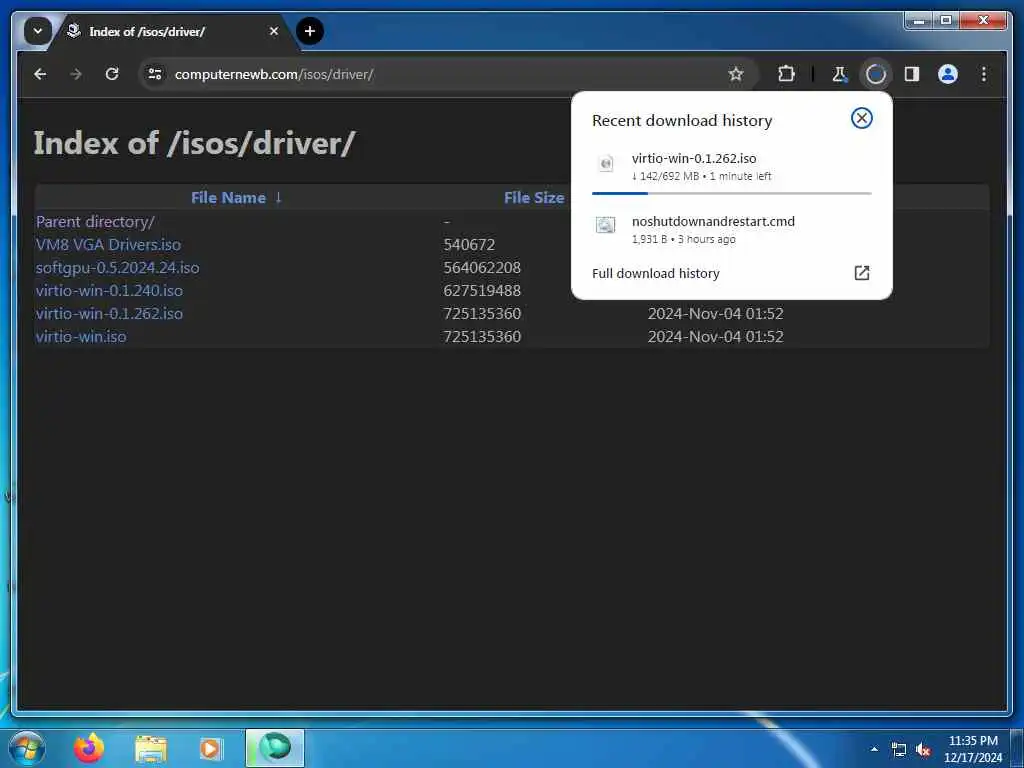Screen dimensions: 1024x768
Task: Bookmark this page with the star
Action: [736, 74]
